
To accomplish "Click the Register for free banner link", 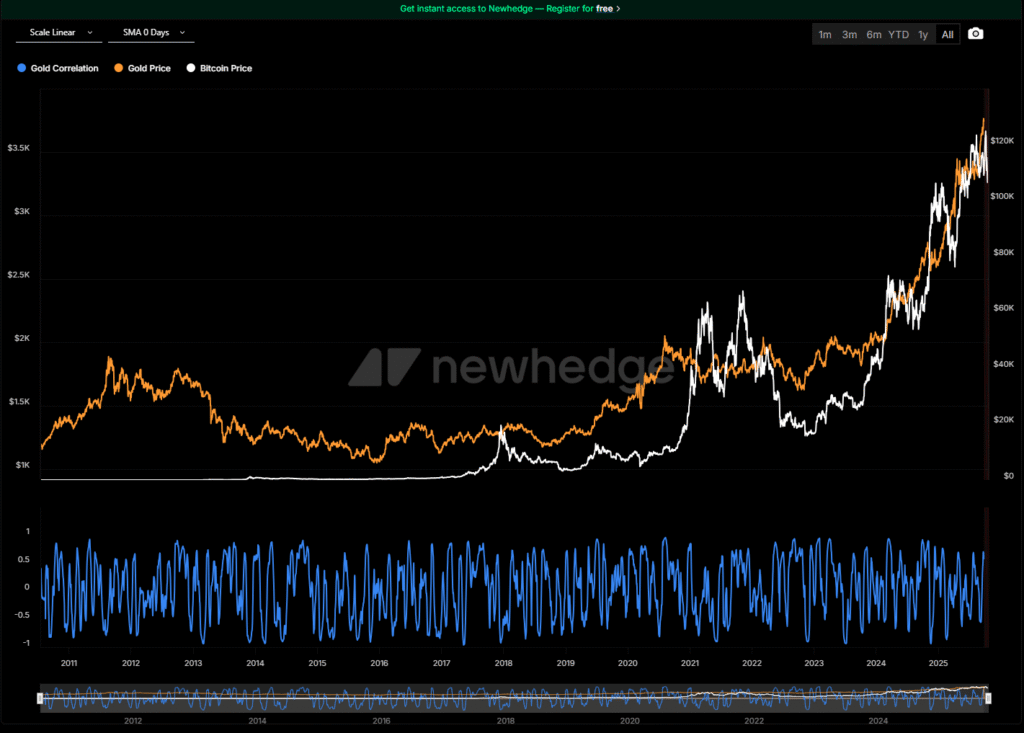I will click(510, 8).
